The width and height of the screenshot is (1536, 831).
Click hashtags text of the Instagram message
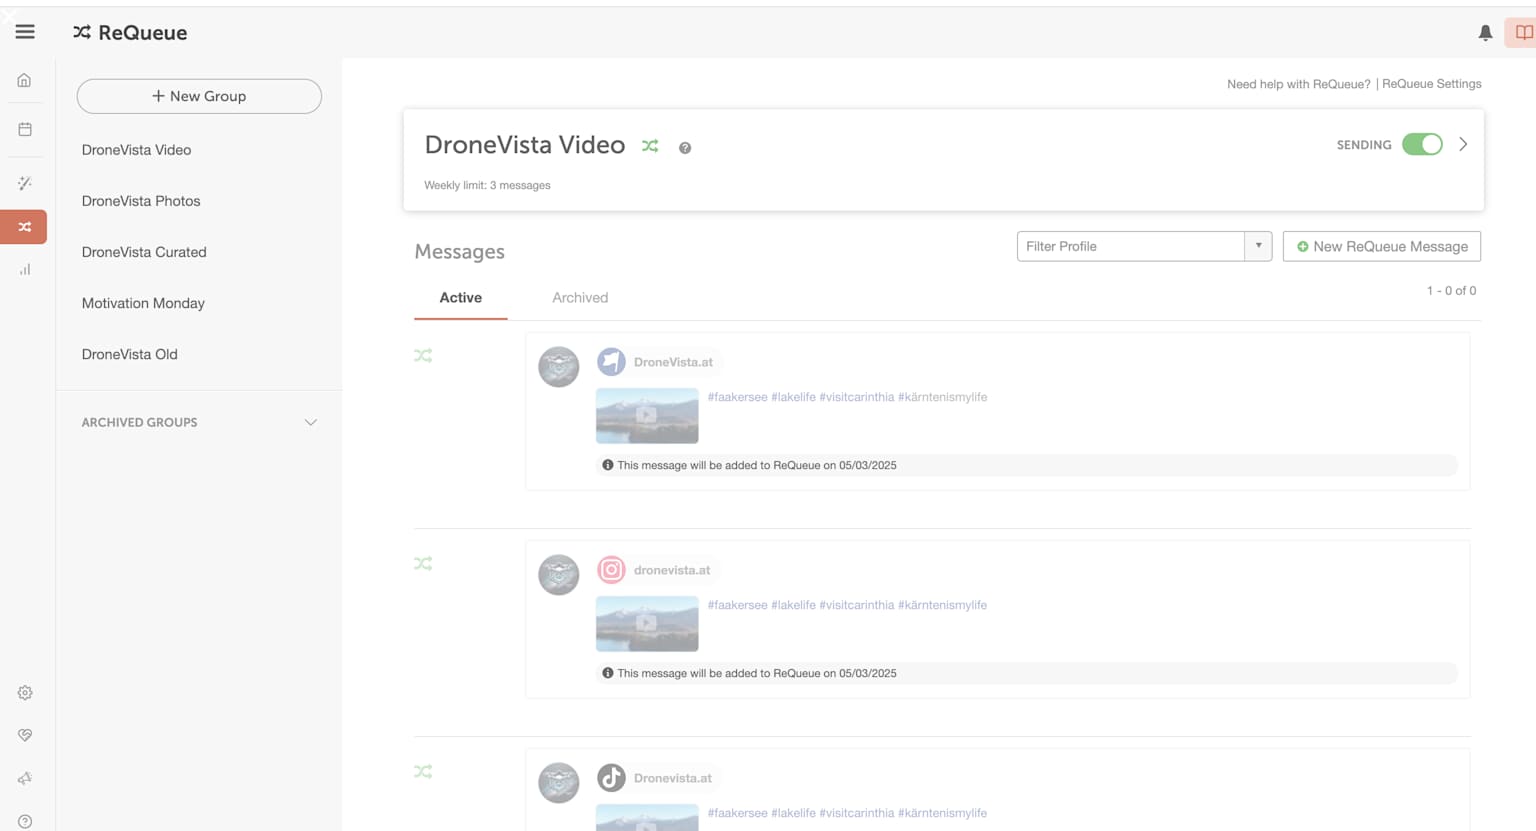(847, 605)
